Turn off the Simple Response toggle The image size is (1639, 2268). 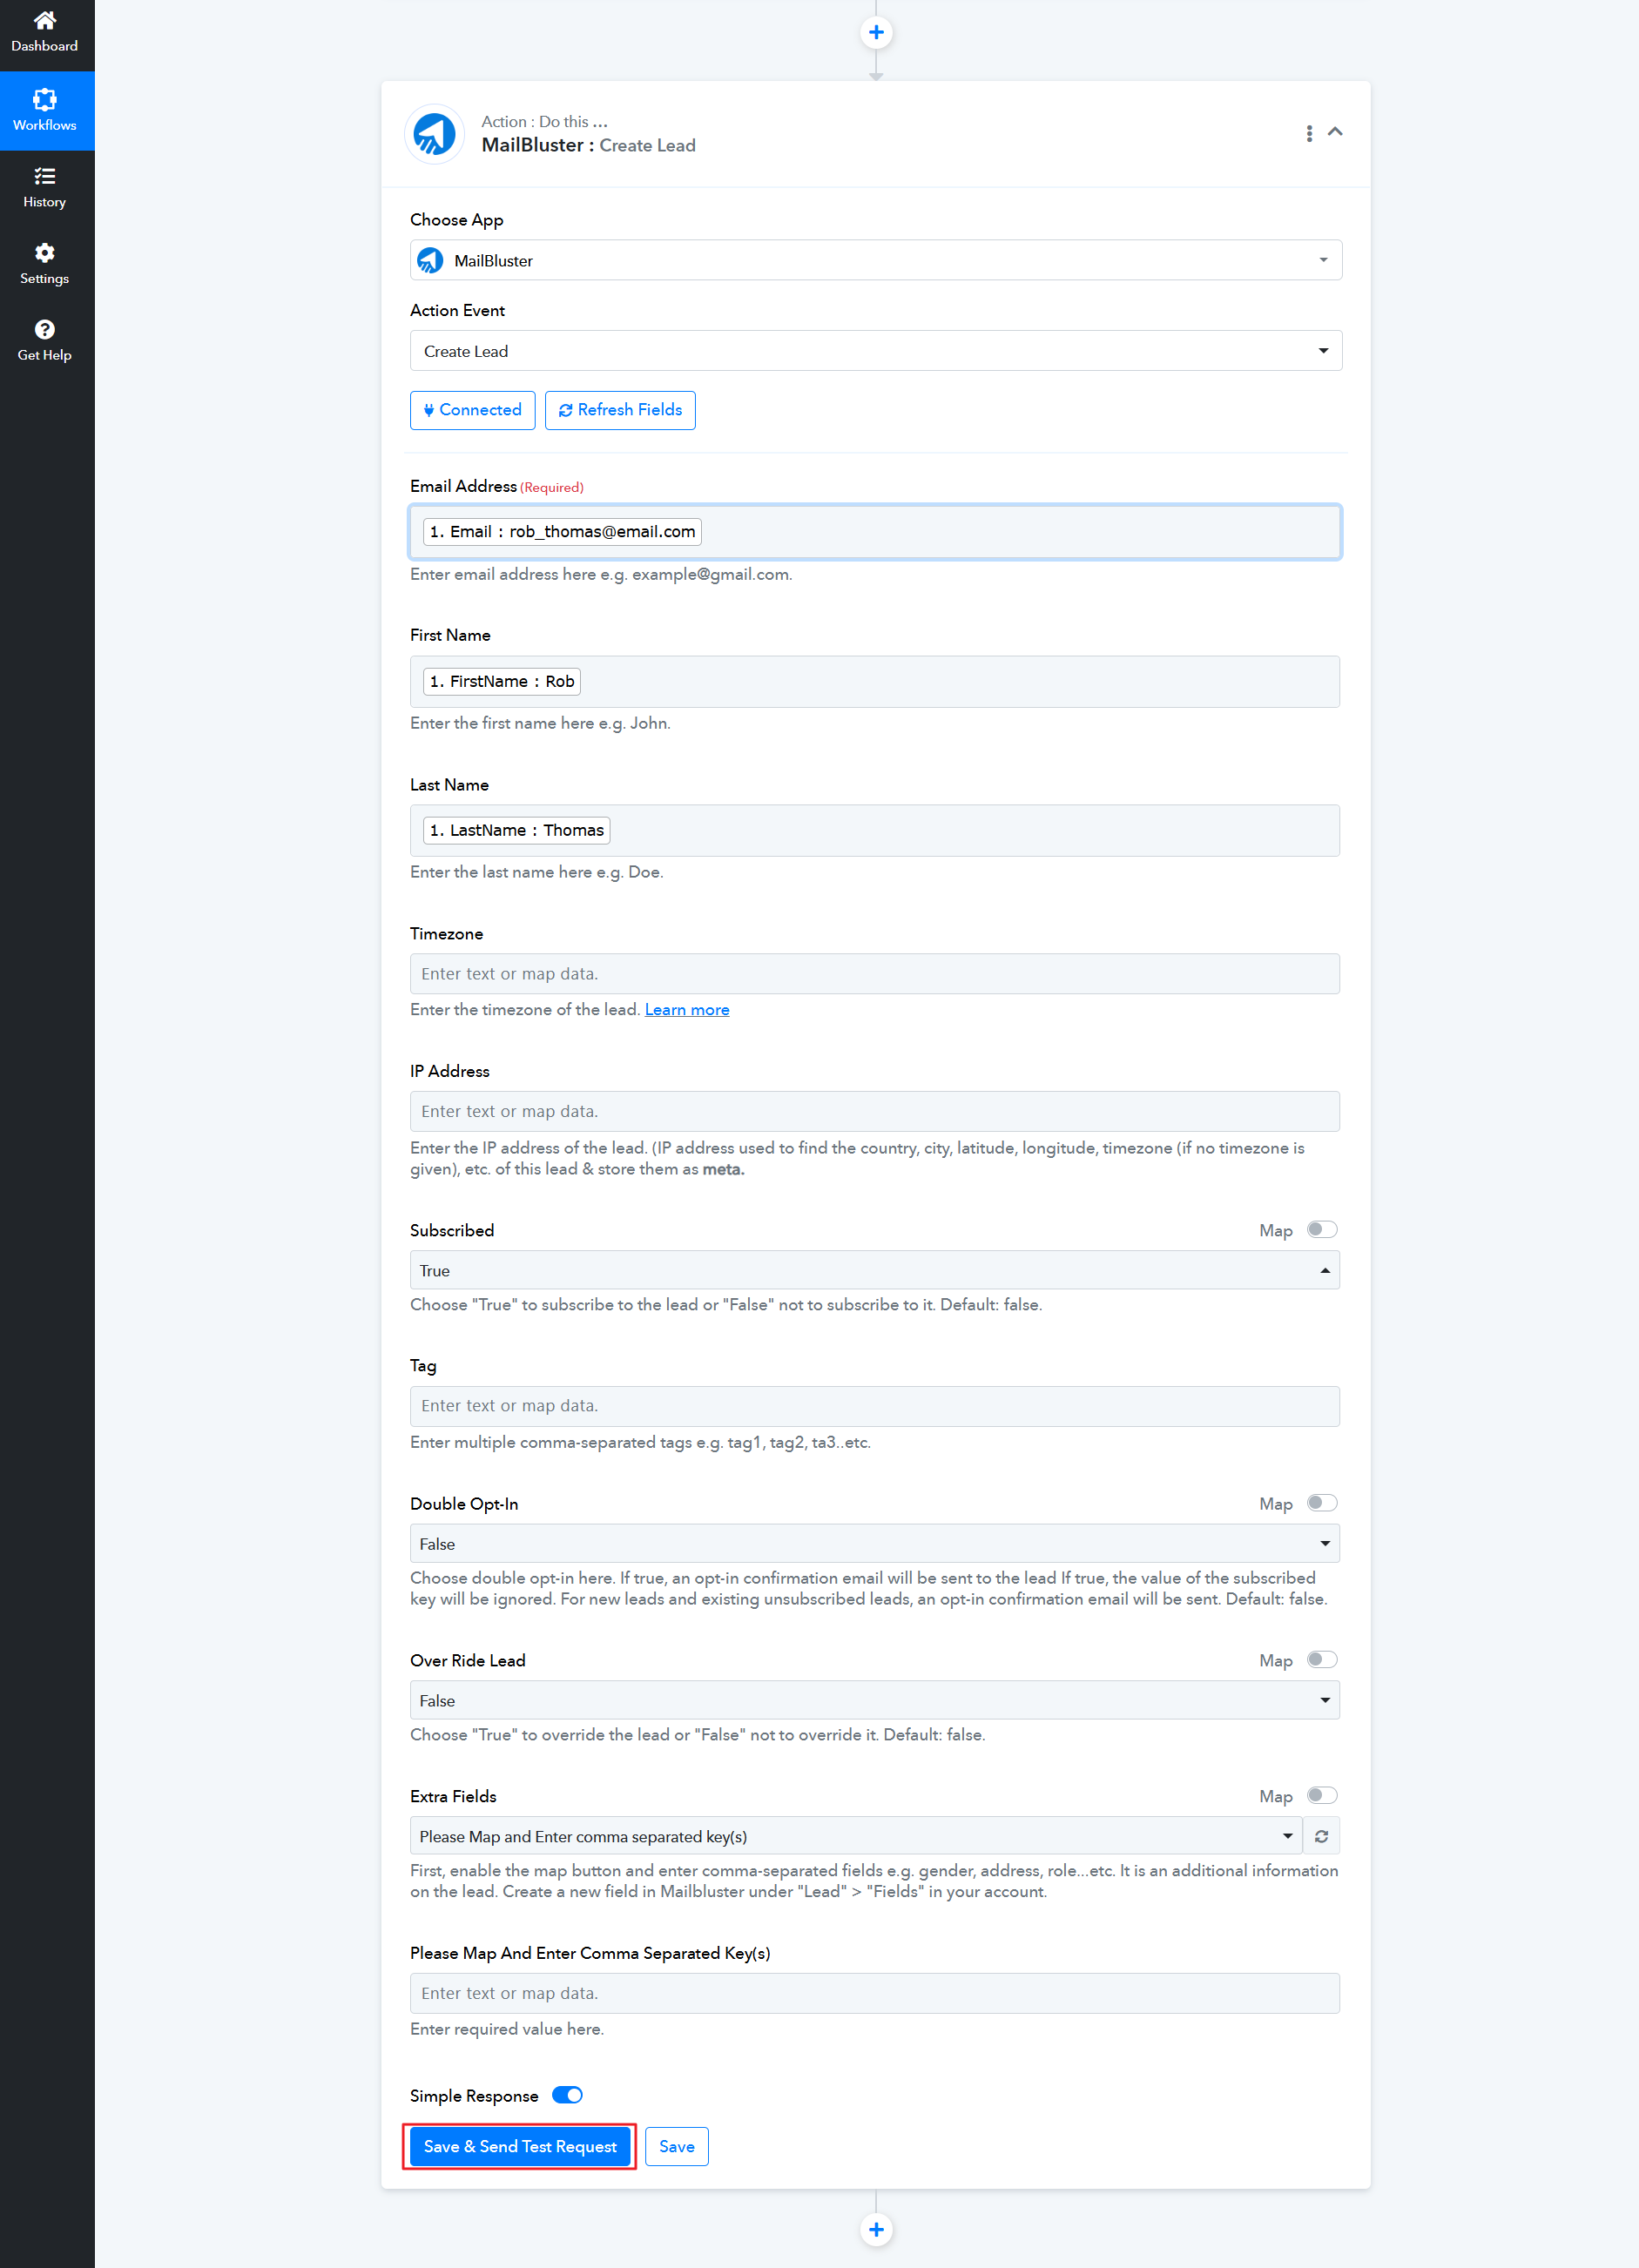tap(567, 2095)
